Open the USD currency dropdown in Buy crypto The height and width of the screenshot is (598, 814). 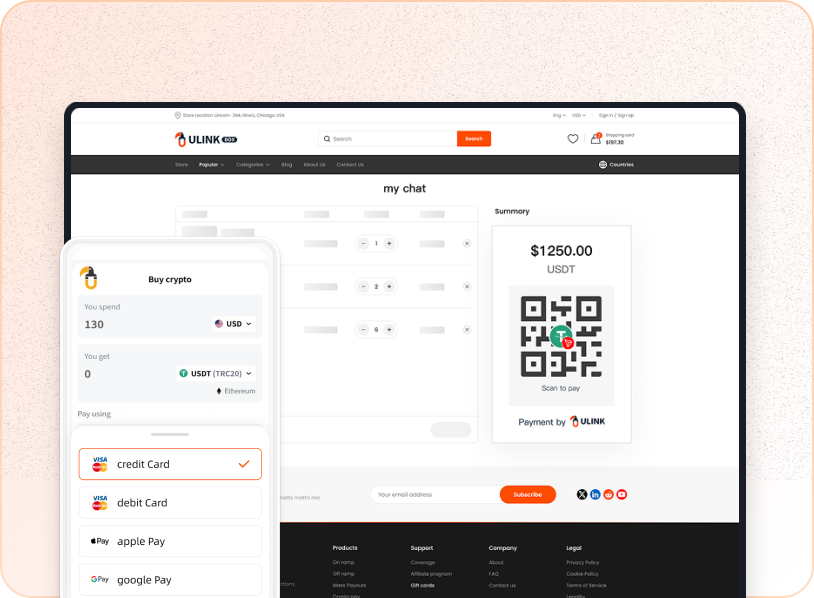[234, 324]
